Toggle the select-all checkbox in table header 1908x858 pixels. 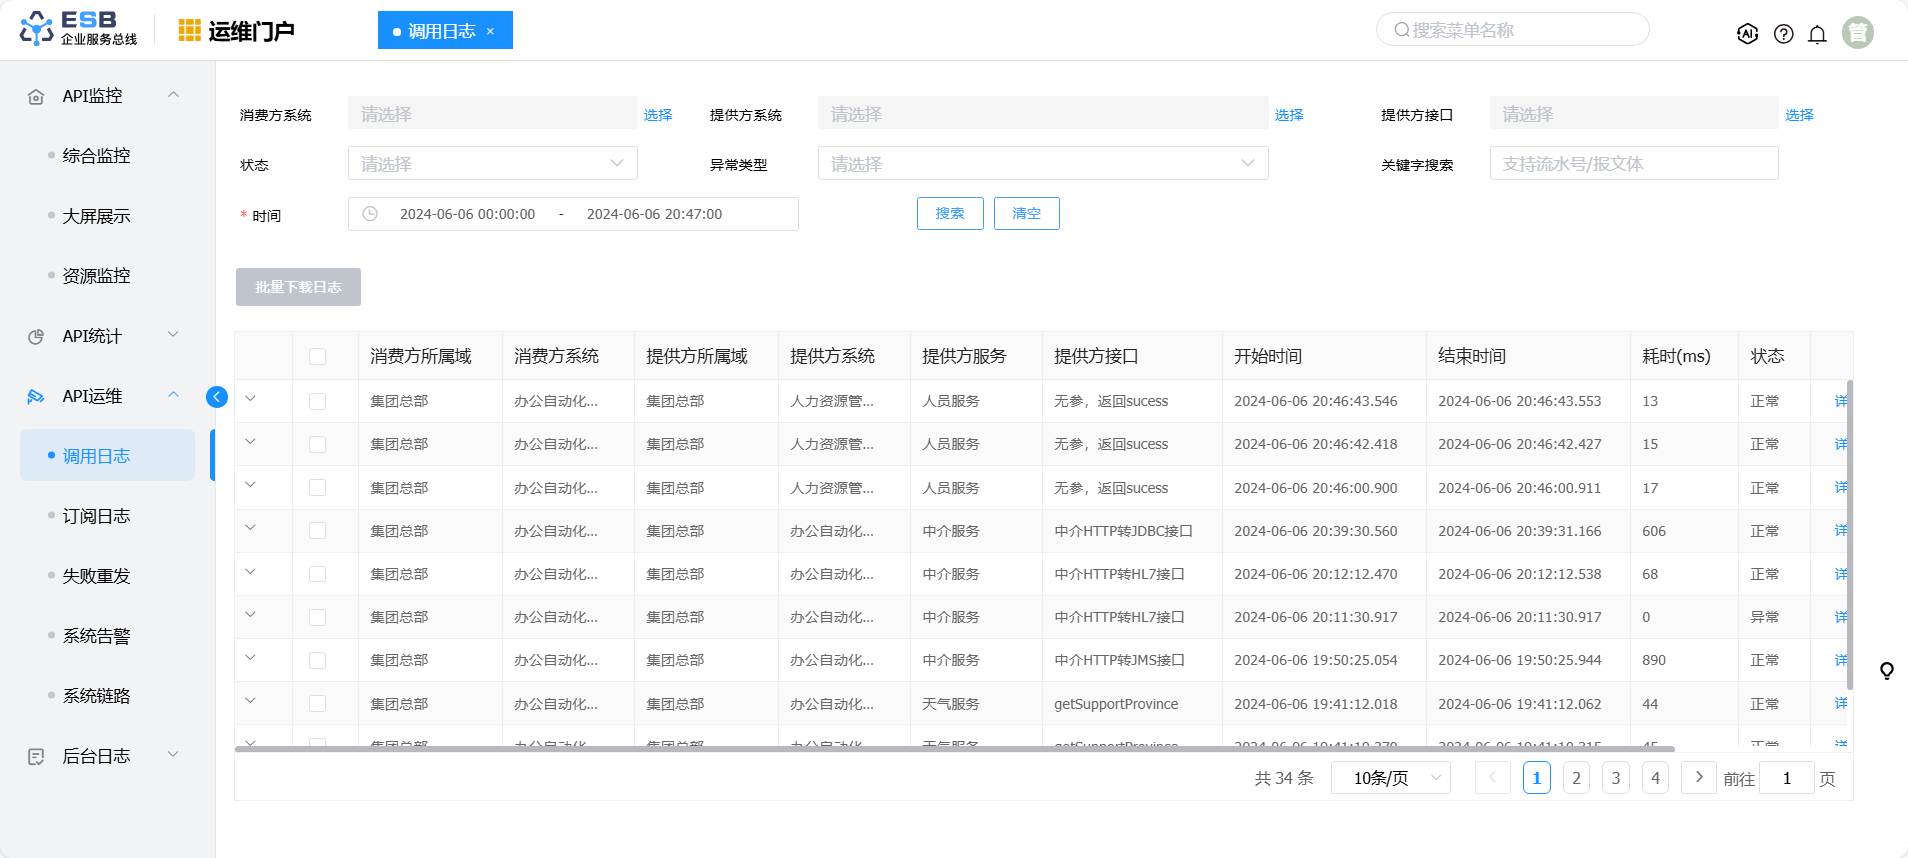coord(317,357)
